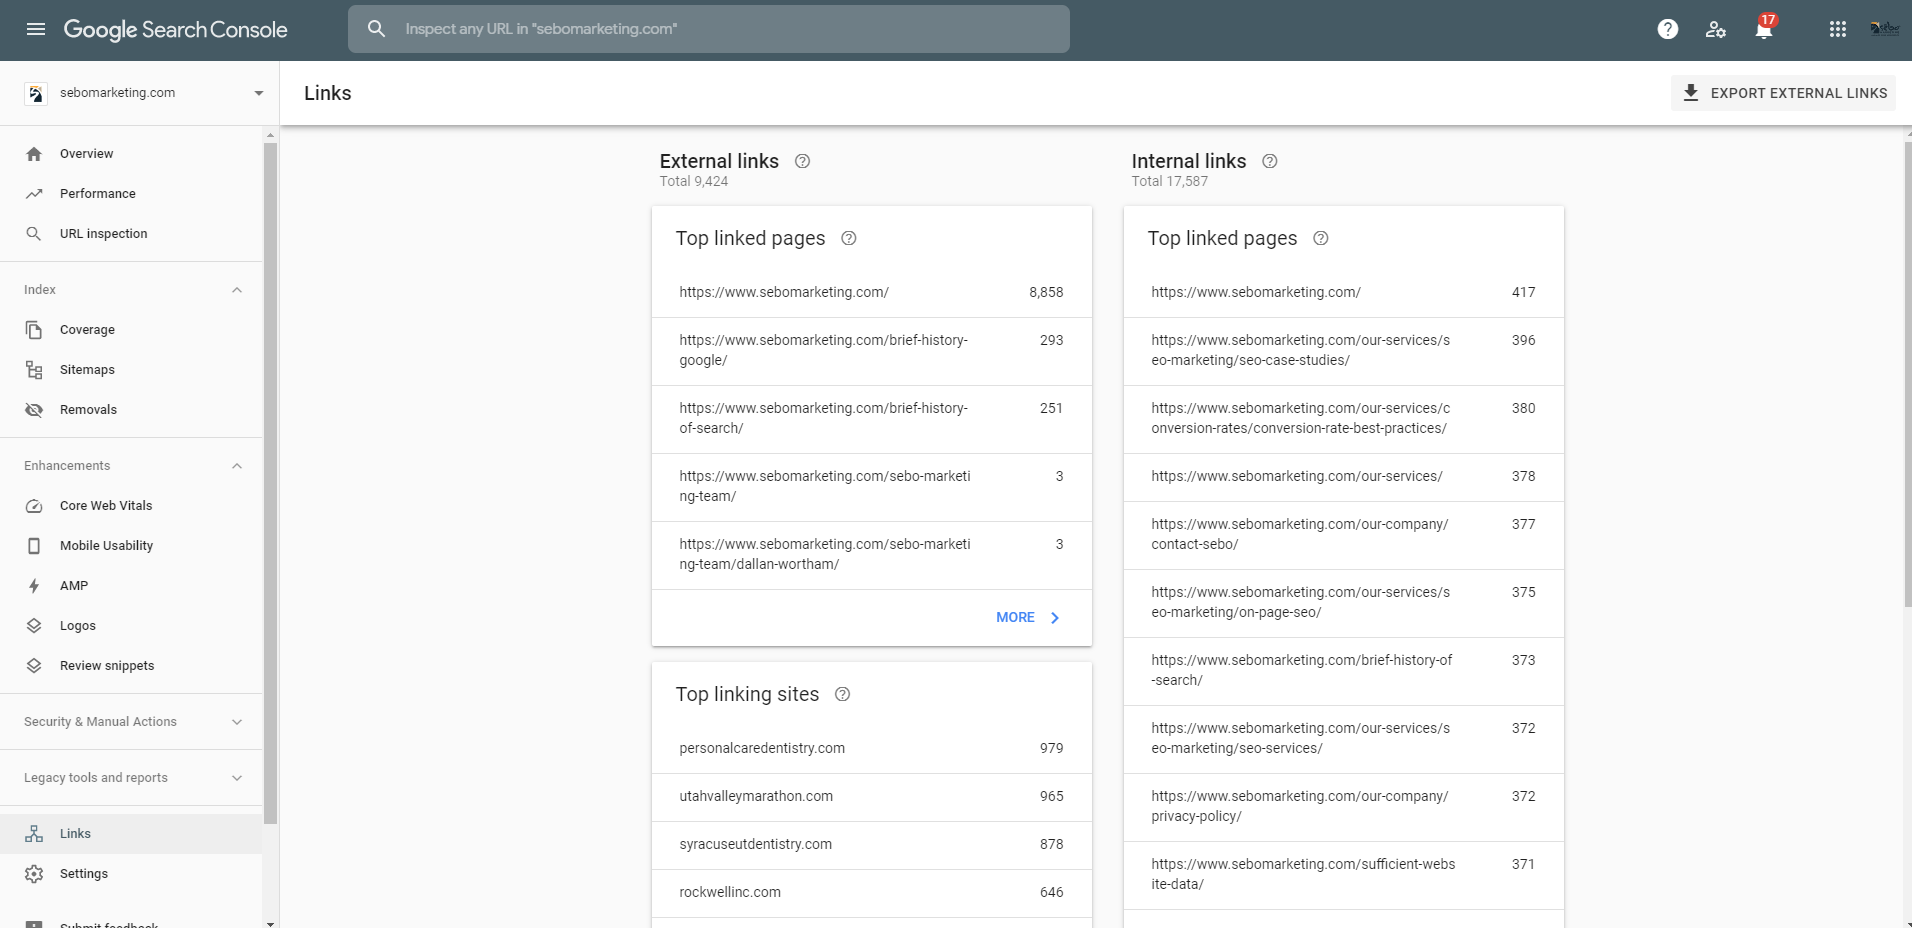Click the Core Web Vitals gauge icon
Viewport: 1912px width, 928px height.
[x=34, y=505]
